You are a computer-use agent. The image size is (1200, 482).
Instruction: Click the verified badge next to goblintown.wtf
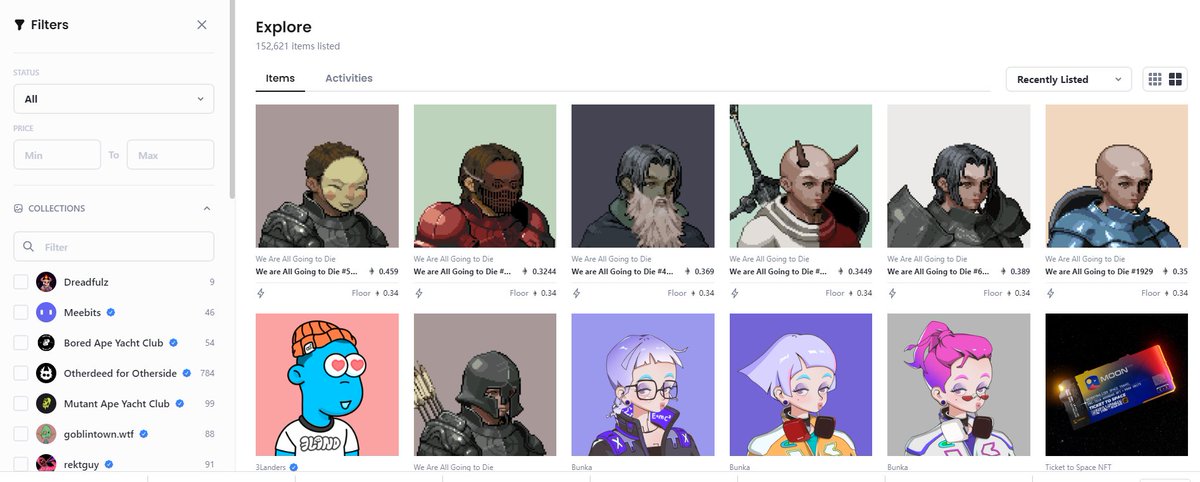point(144,434)
